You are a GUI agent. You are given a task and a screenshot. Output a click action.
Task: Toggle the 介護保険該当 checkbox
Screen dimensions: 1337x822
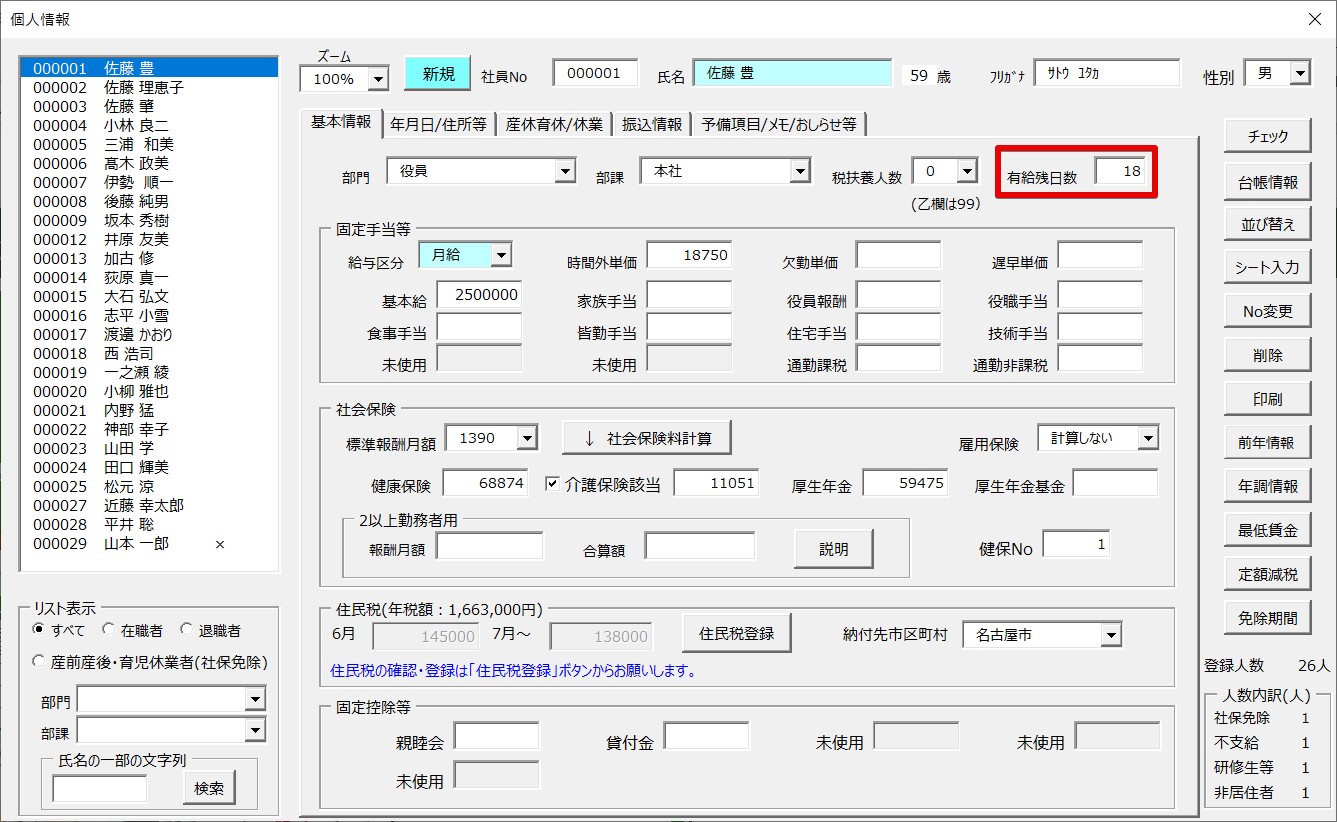(552, 484)
